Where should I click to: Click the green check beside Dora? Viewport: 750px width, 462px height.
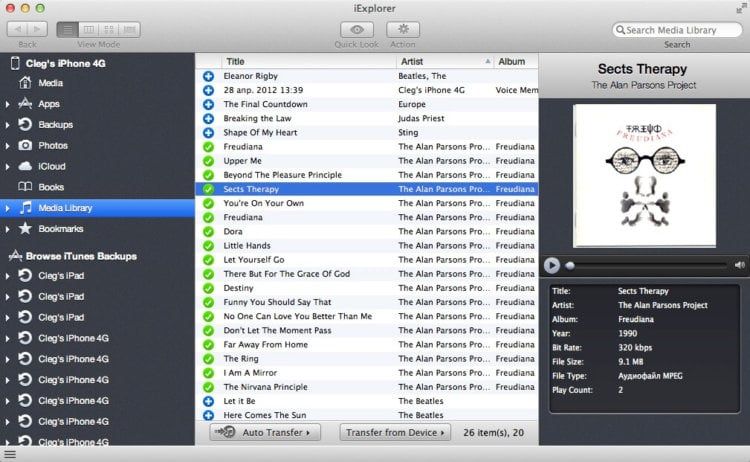coord(209,231)
